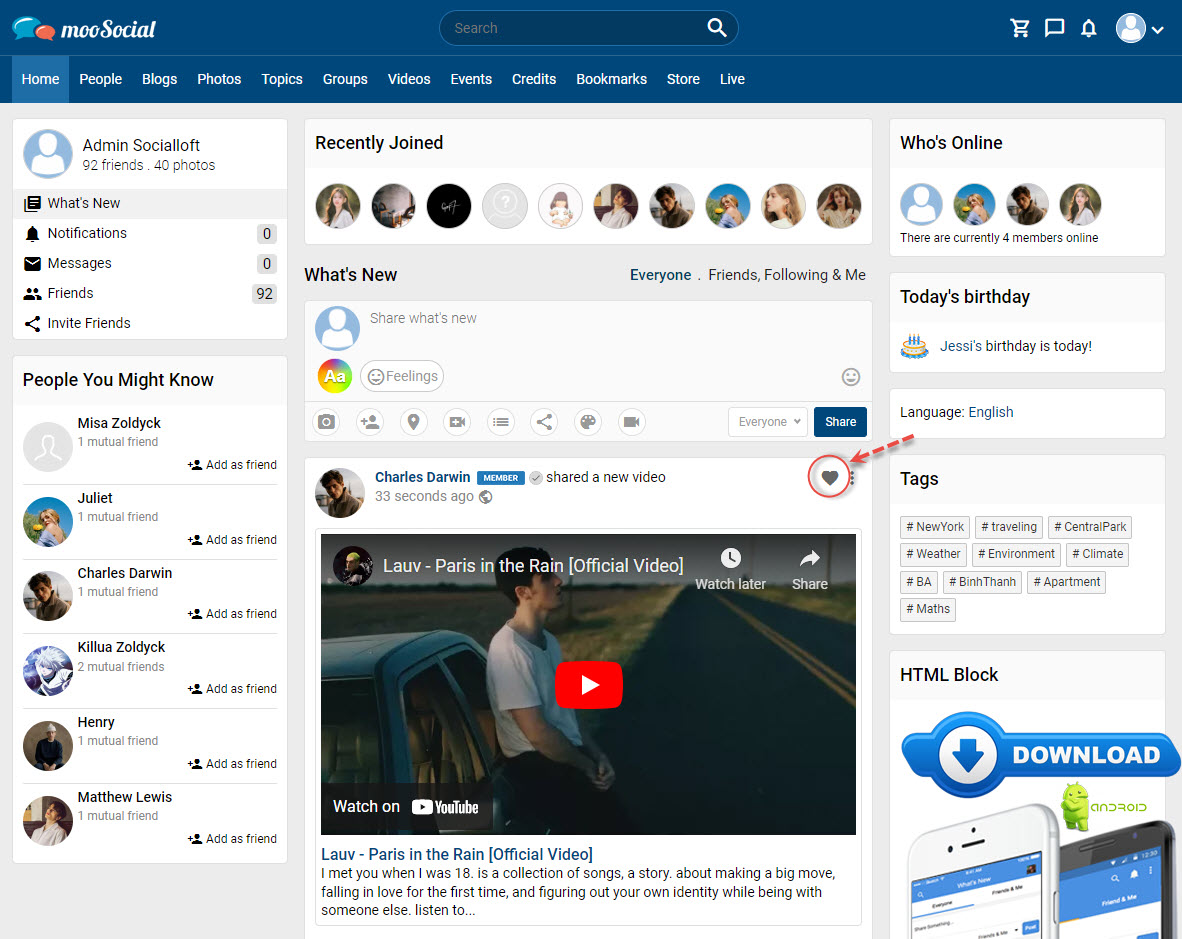Open Messages in the sidebar

click(x=150, y=264)
